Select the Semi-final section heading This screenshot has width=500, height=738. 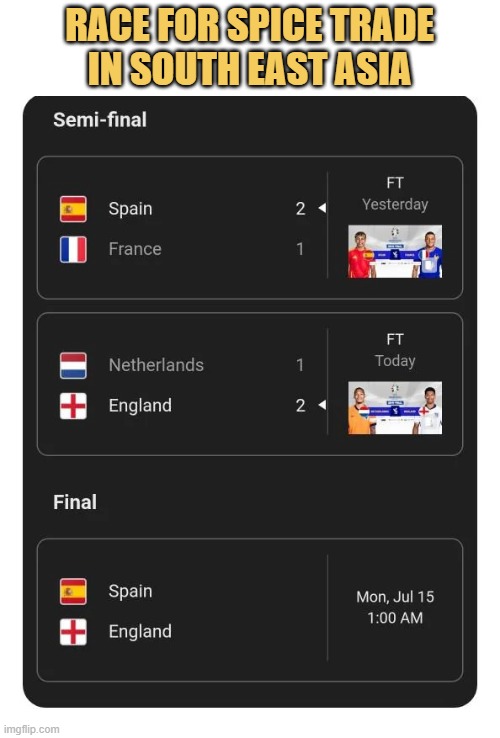(100, 120)
